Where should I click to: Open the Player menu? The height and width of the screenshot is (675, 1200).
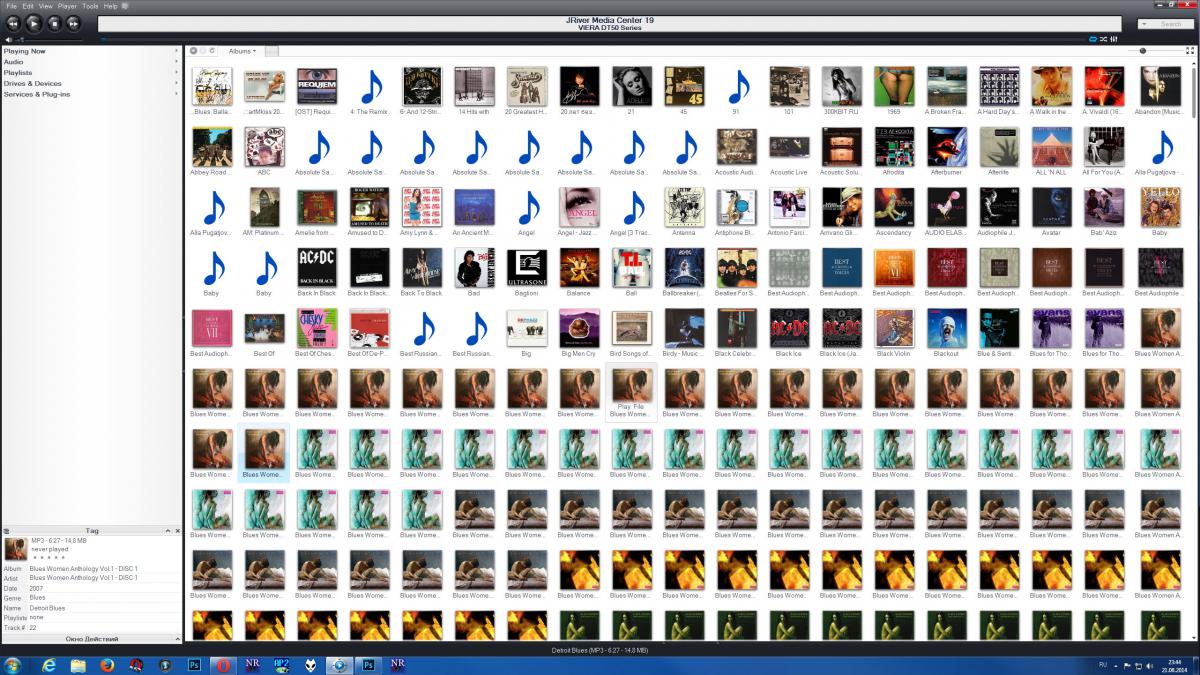[67, 6]
